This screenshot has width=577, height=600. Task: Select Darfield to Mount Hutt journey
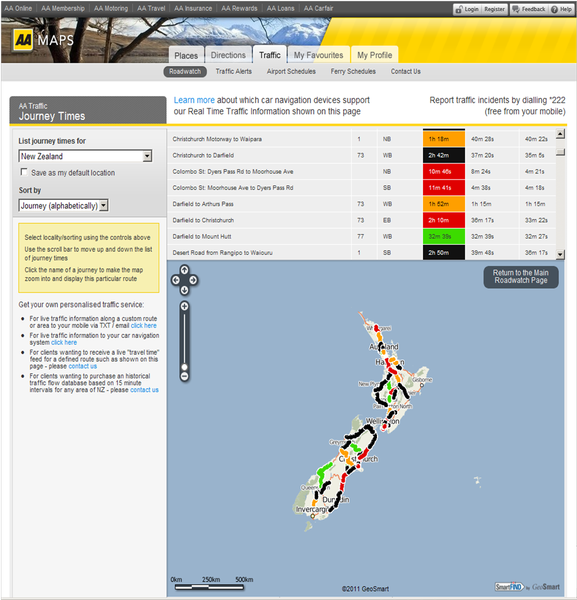point(202,236)
